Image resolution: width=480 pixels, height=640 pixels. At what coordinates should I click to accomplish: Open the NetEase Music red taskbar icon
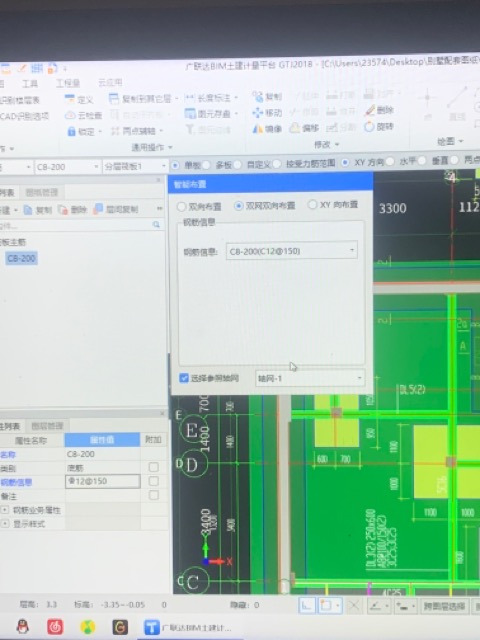(x=55, y=627)
